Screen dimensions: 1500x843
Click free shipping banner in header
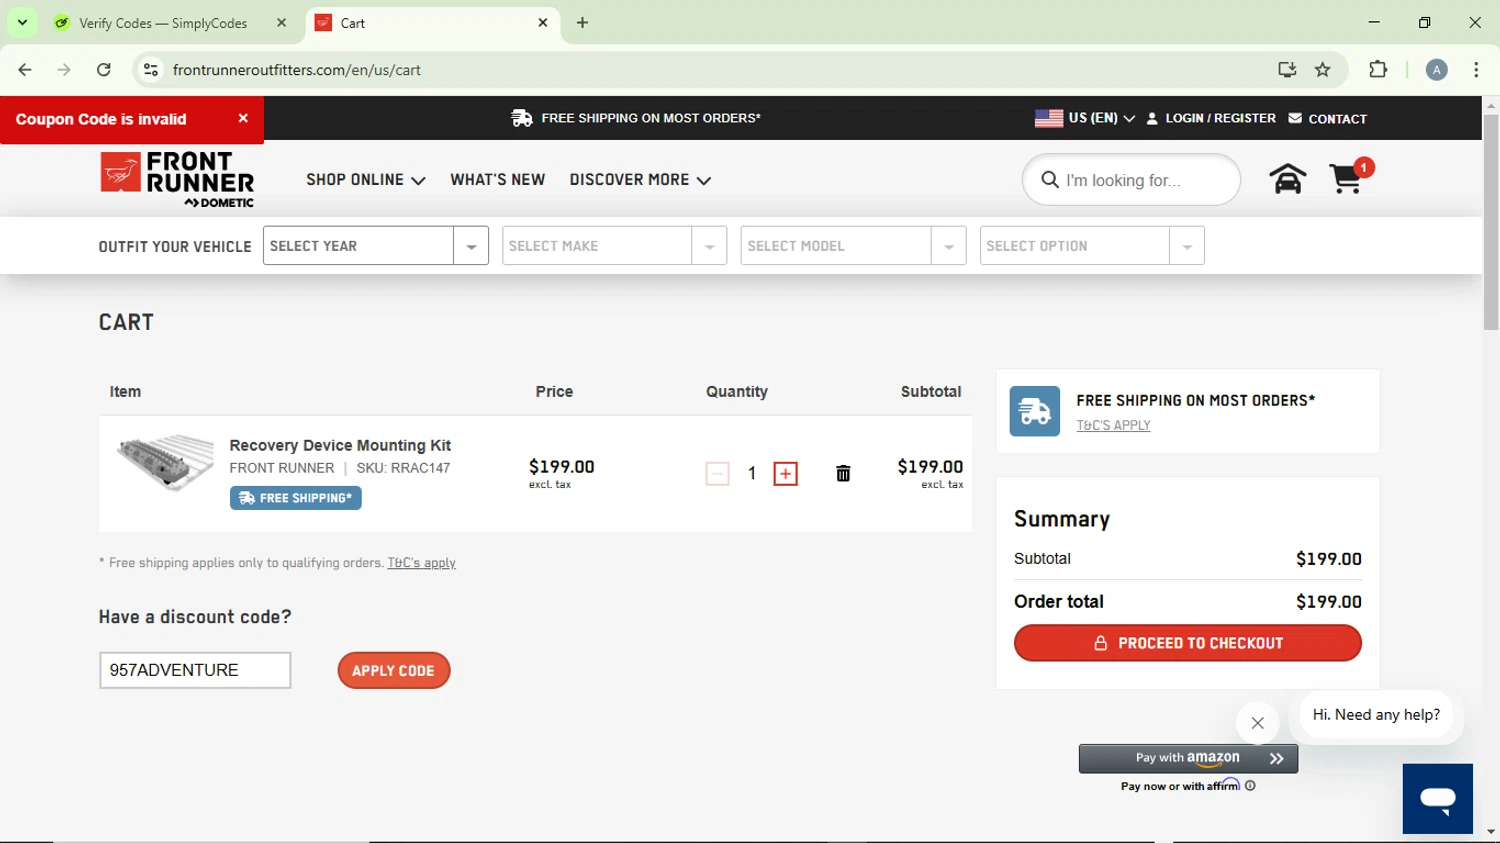636,118
